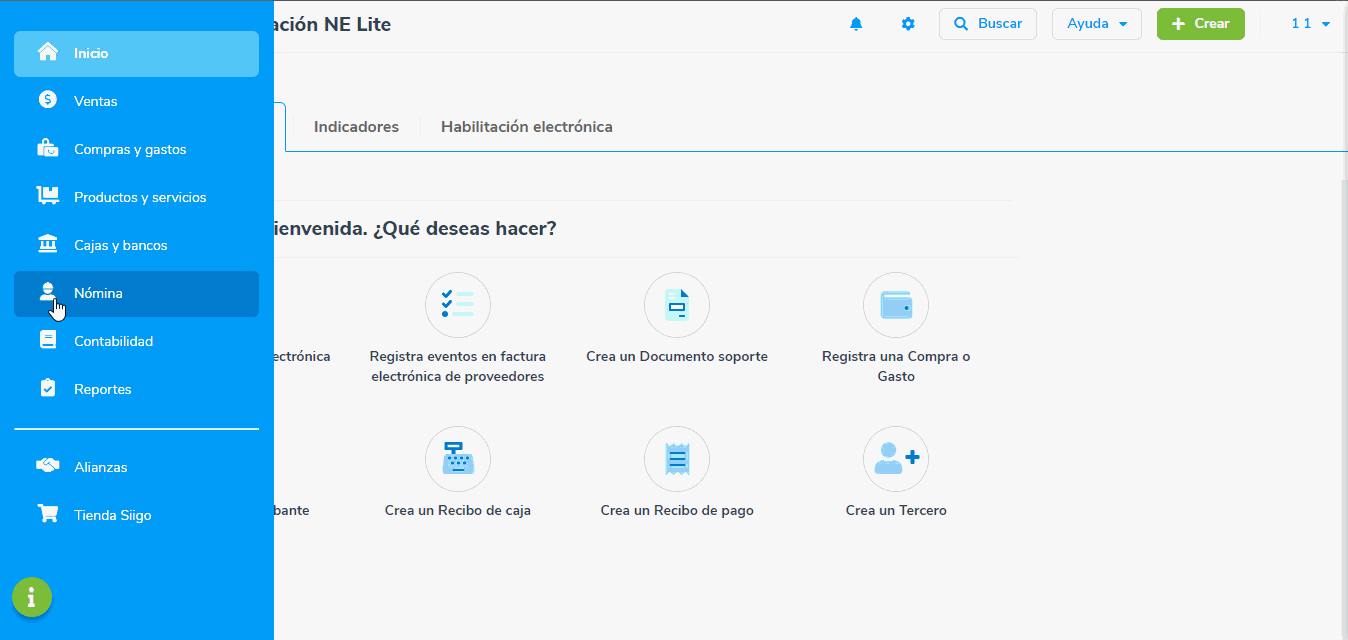Expand the Ayuda dropdown

pos(1096,24)
